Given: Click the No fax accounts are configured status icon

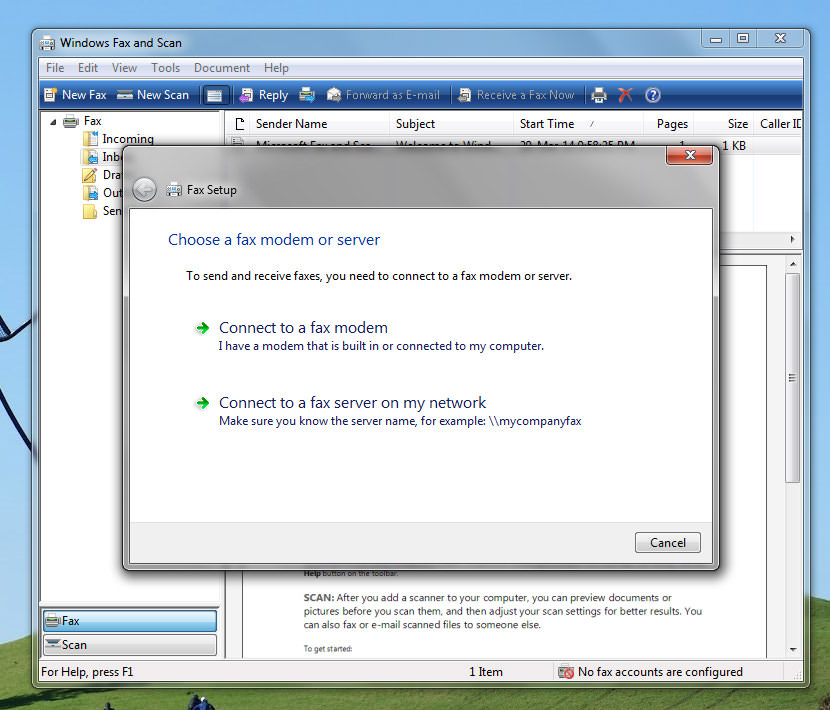Looking at the screenshot, I should click(565, 671).
